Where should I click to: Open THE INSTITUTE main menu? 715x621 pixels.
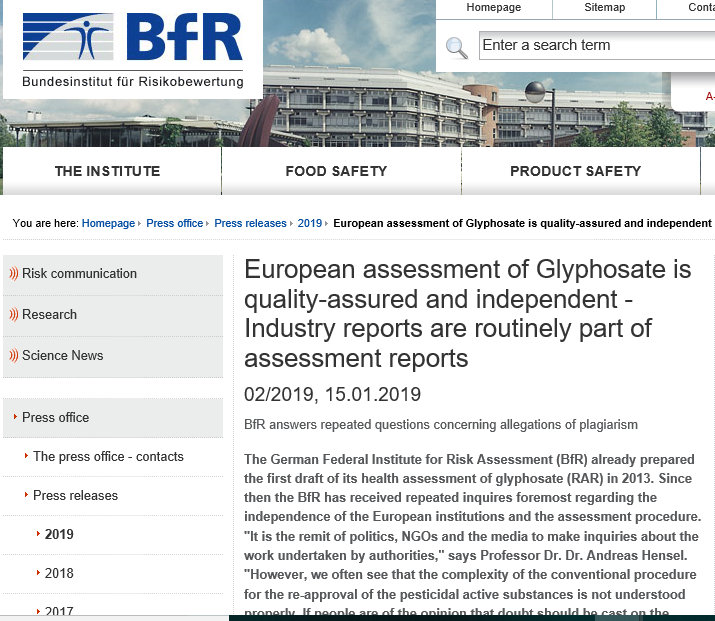coord(107,171)
